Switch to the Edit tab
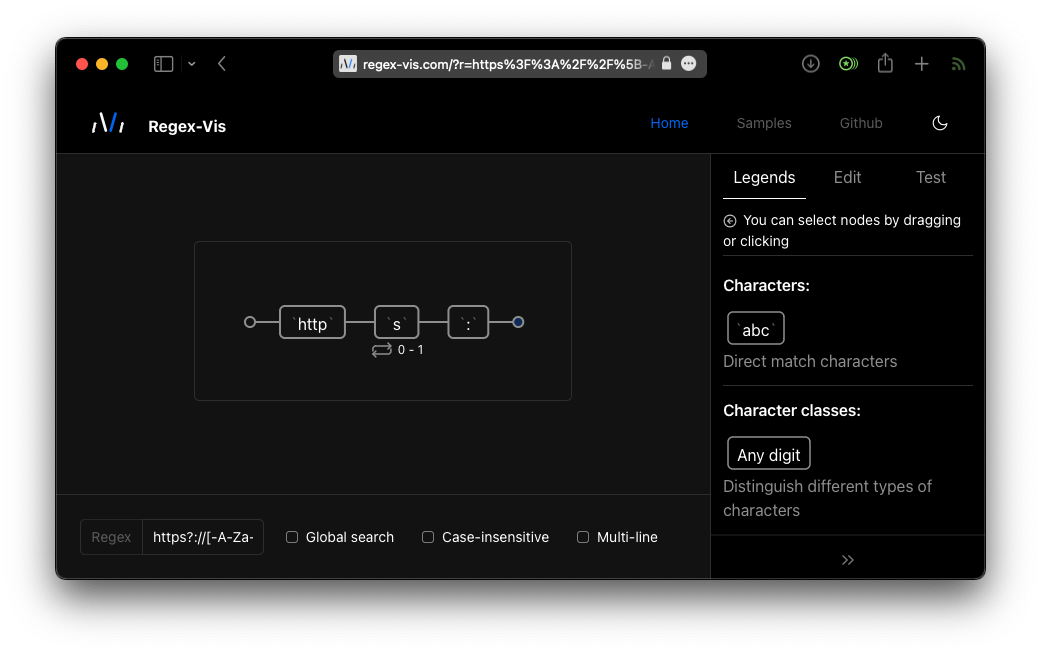This screenshot has width=1041, height=653. [847, 177]
